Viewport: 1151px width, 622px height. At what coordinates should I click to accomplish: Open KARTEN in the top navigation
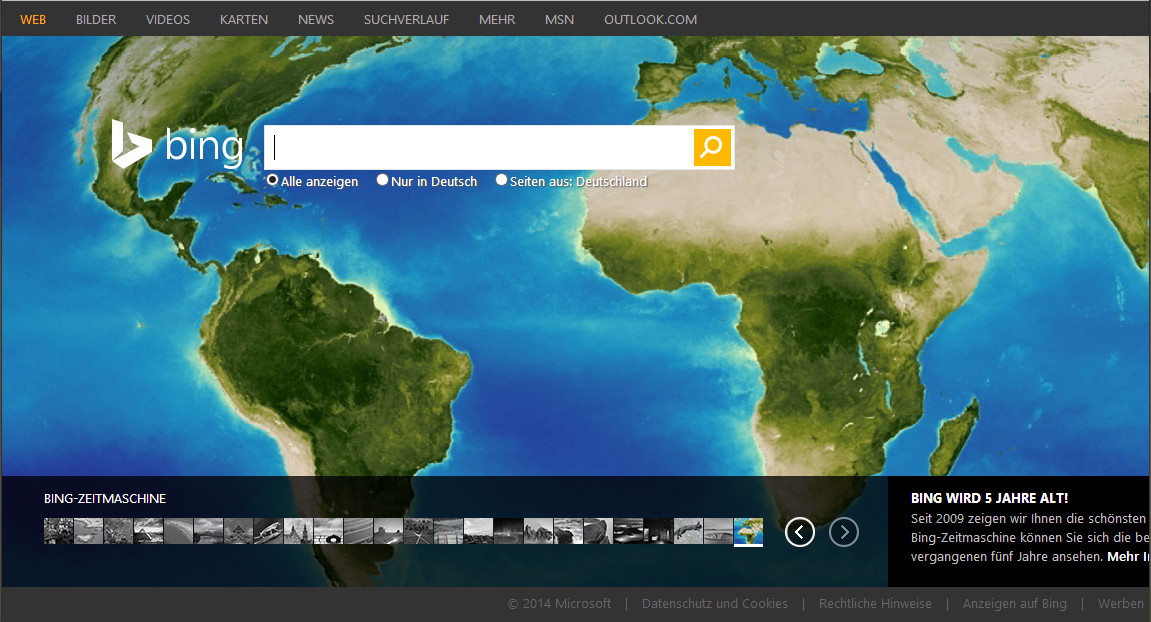click(x=244, y=20)
